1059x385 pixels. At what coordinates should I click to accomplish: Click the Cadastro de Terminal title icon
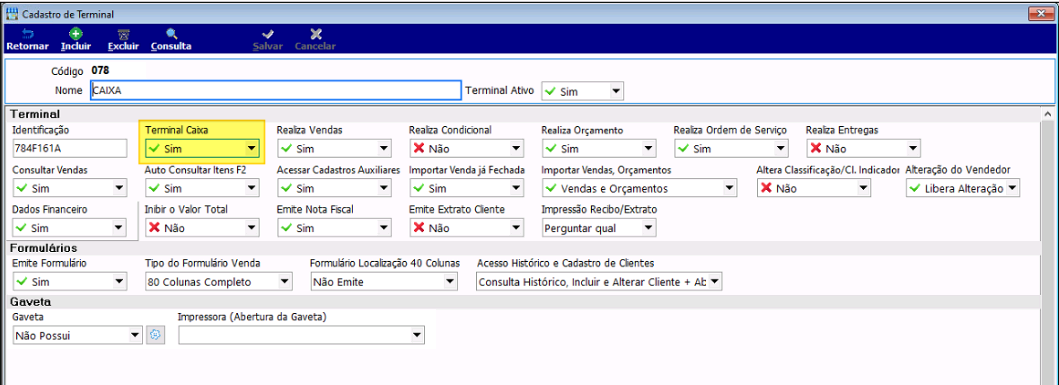point(11,14)
